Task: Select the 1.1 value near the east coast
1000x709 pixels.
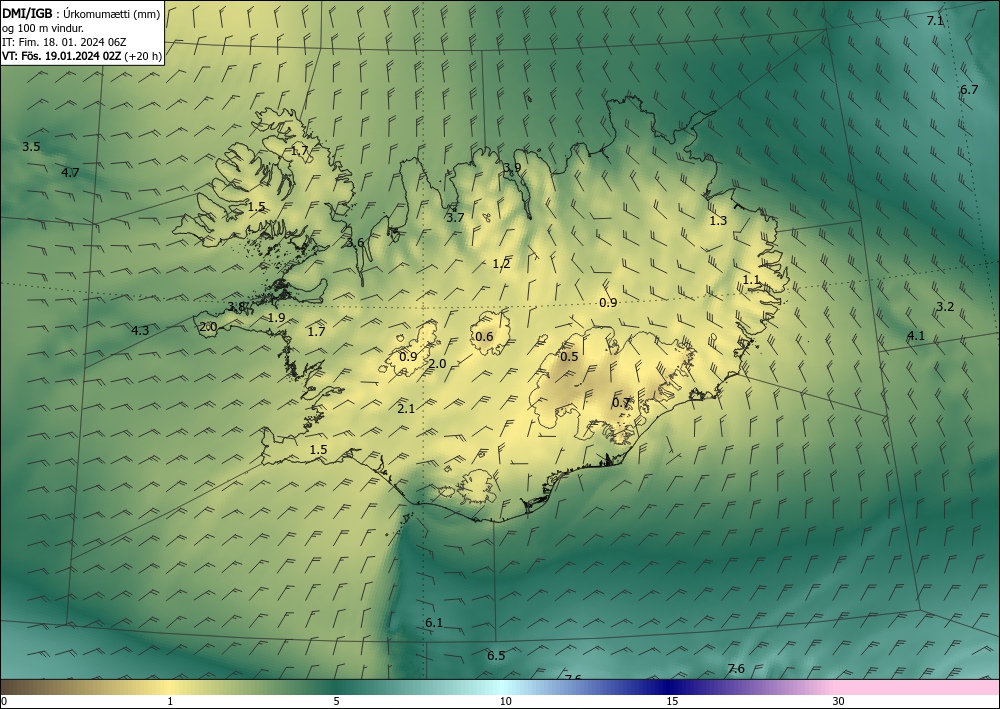Action: [x=751, y=280]
